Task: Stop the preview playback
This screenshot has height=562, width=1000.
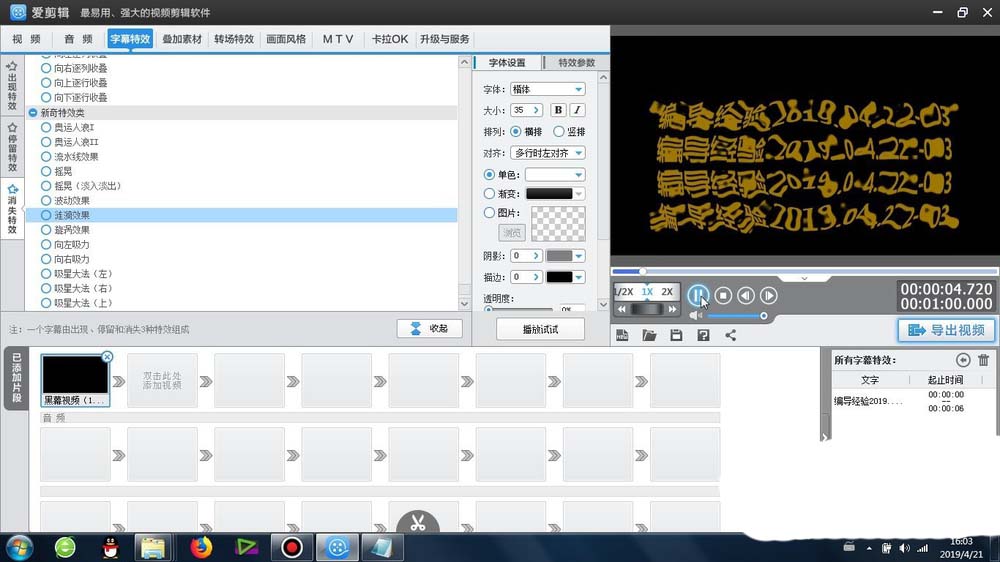Action: click(723, 295)
